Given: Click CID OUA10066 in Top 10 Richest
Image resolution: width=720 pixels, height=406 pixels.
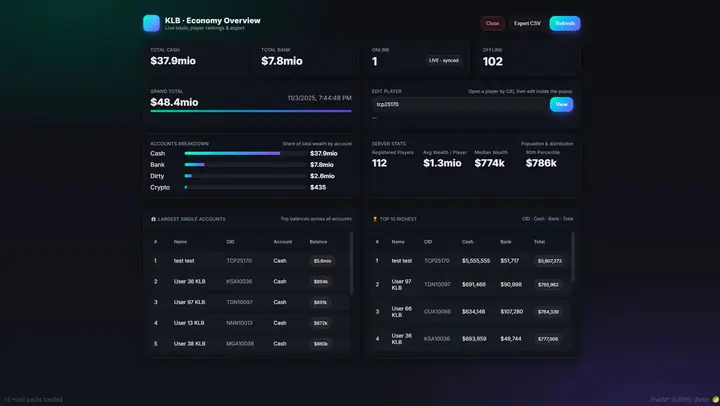Looking at the screenshot, I should point(437,312).
